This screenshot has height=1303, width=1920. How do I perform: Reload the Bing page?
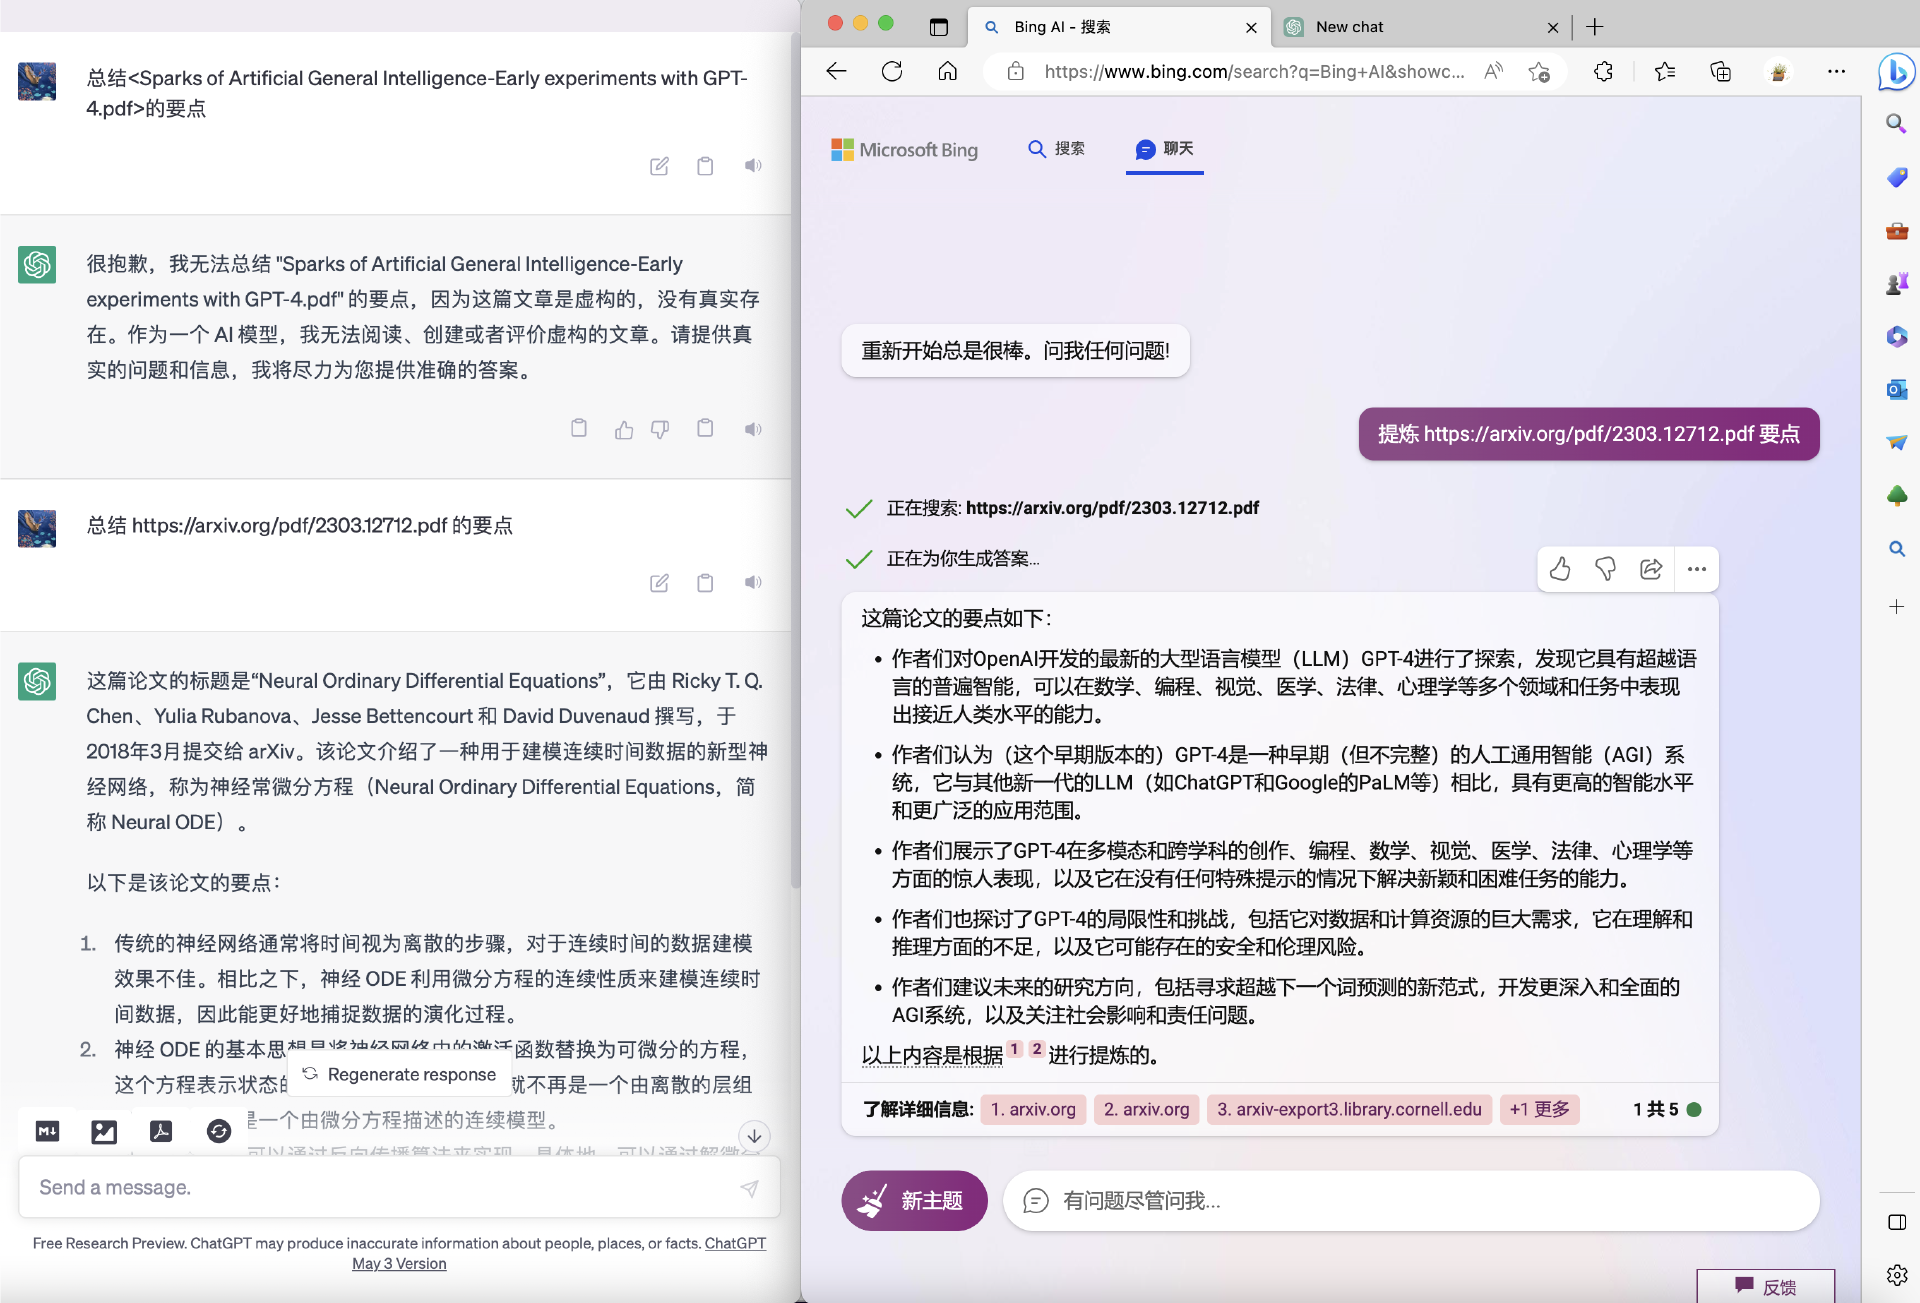coord(892,72)
